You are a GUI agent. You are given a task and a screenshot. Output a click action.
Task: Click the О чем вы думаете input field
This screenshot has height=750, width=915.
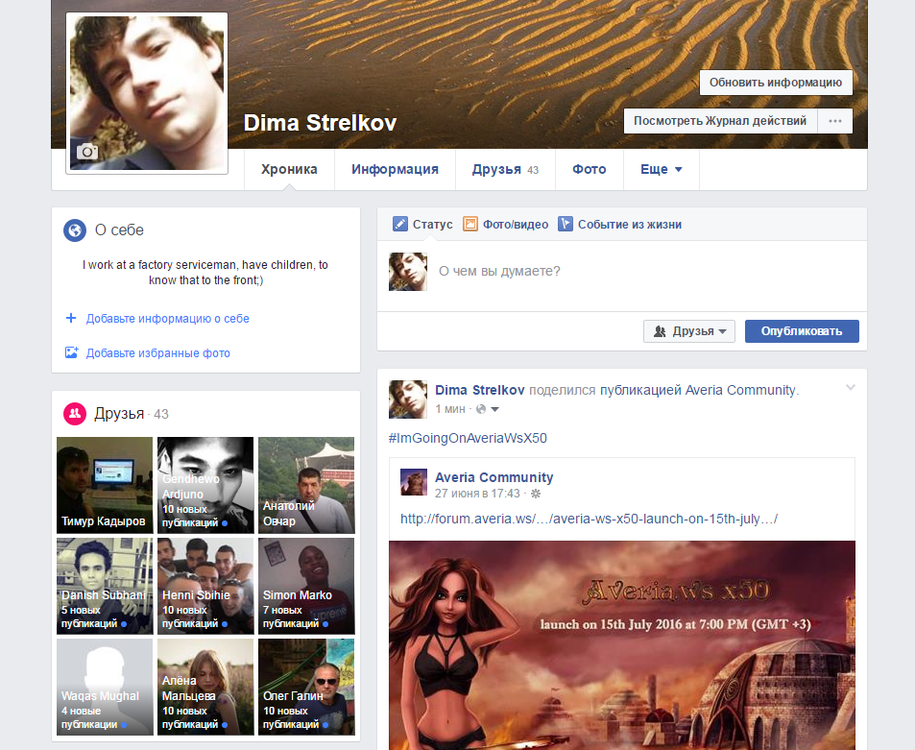pyautogui.click(x=640, y=271)
